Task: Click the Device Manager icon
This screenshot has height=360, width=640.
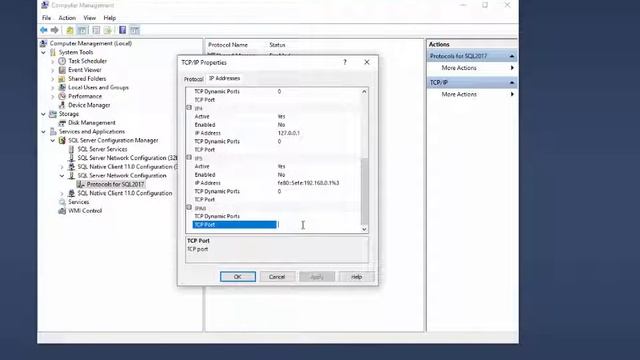Action: pos(62,105)
